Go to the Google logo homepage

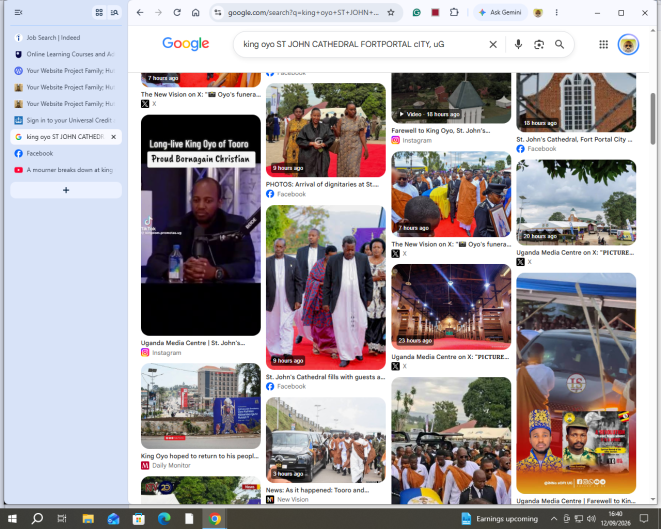coord(185,43)
